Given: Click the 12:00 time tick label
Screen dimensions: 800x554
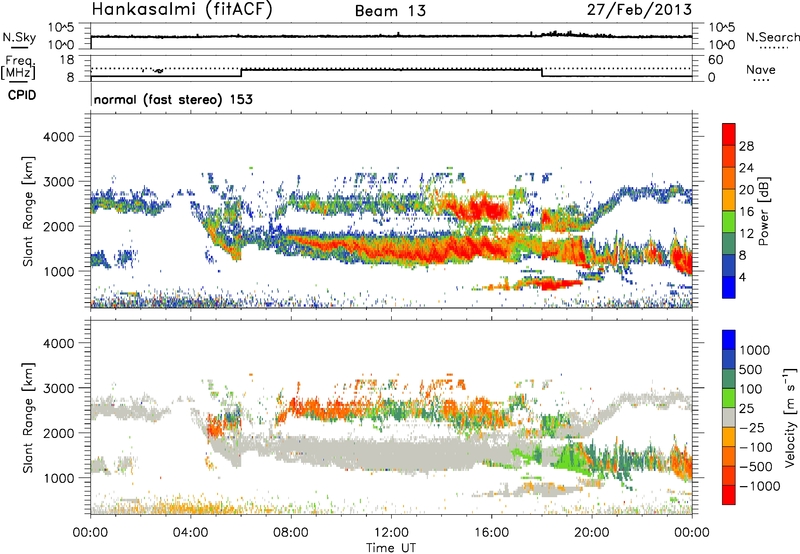Looking at the screenshot, I should 391,533.
